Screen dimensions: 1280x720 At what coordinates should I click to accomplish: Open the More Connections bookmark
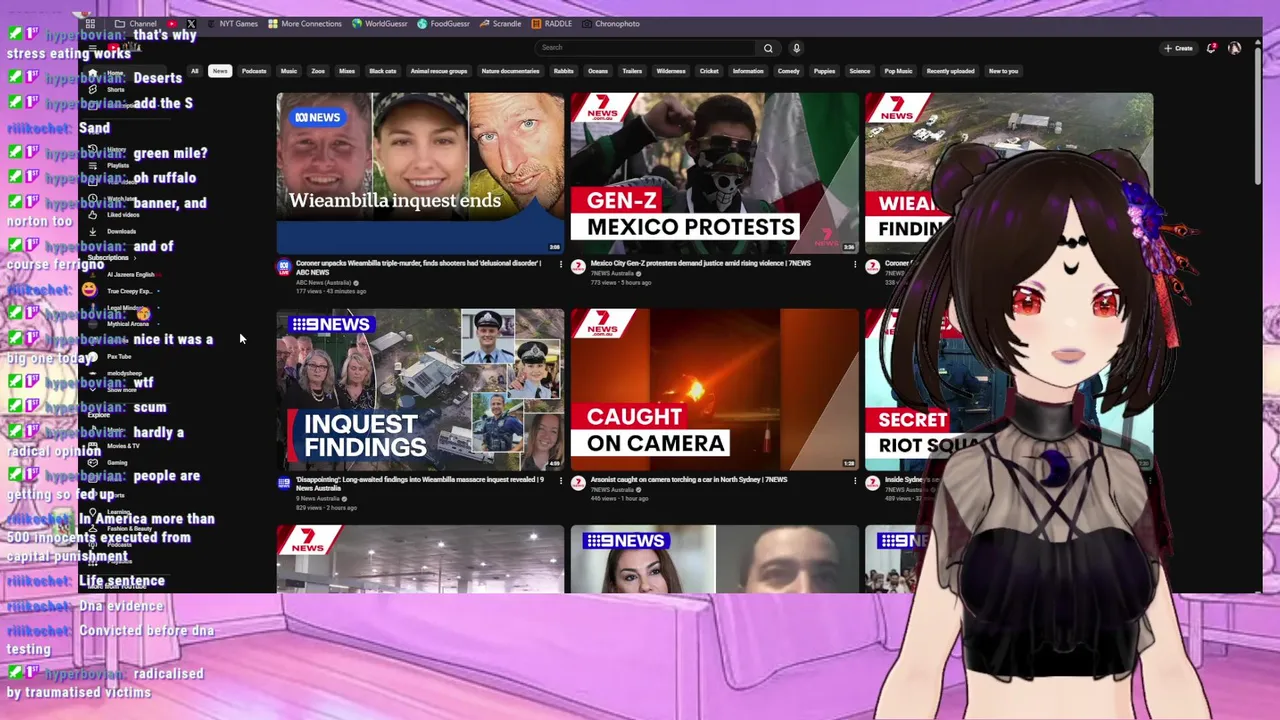click(x=304, y=23)
